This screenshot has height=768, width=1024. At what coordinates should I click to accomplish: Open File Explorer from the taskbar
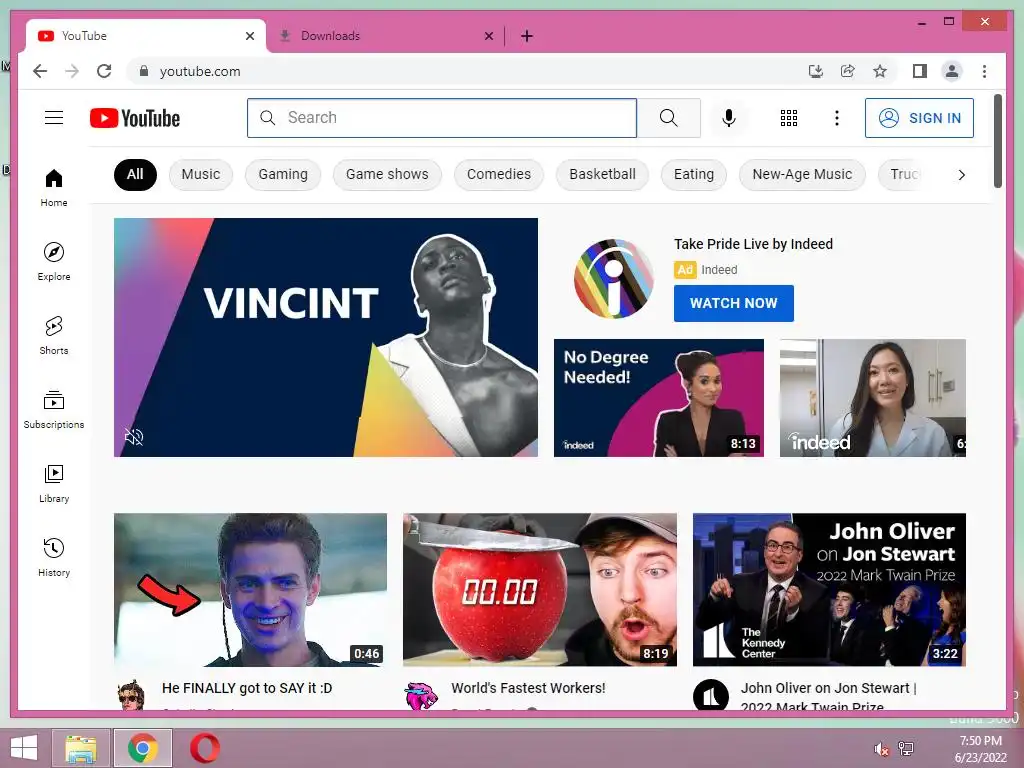click(x=81, y=748)
